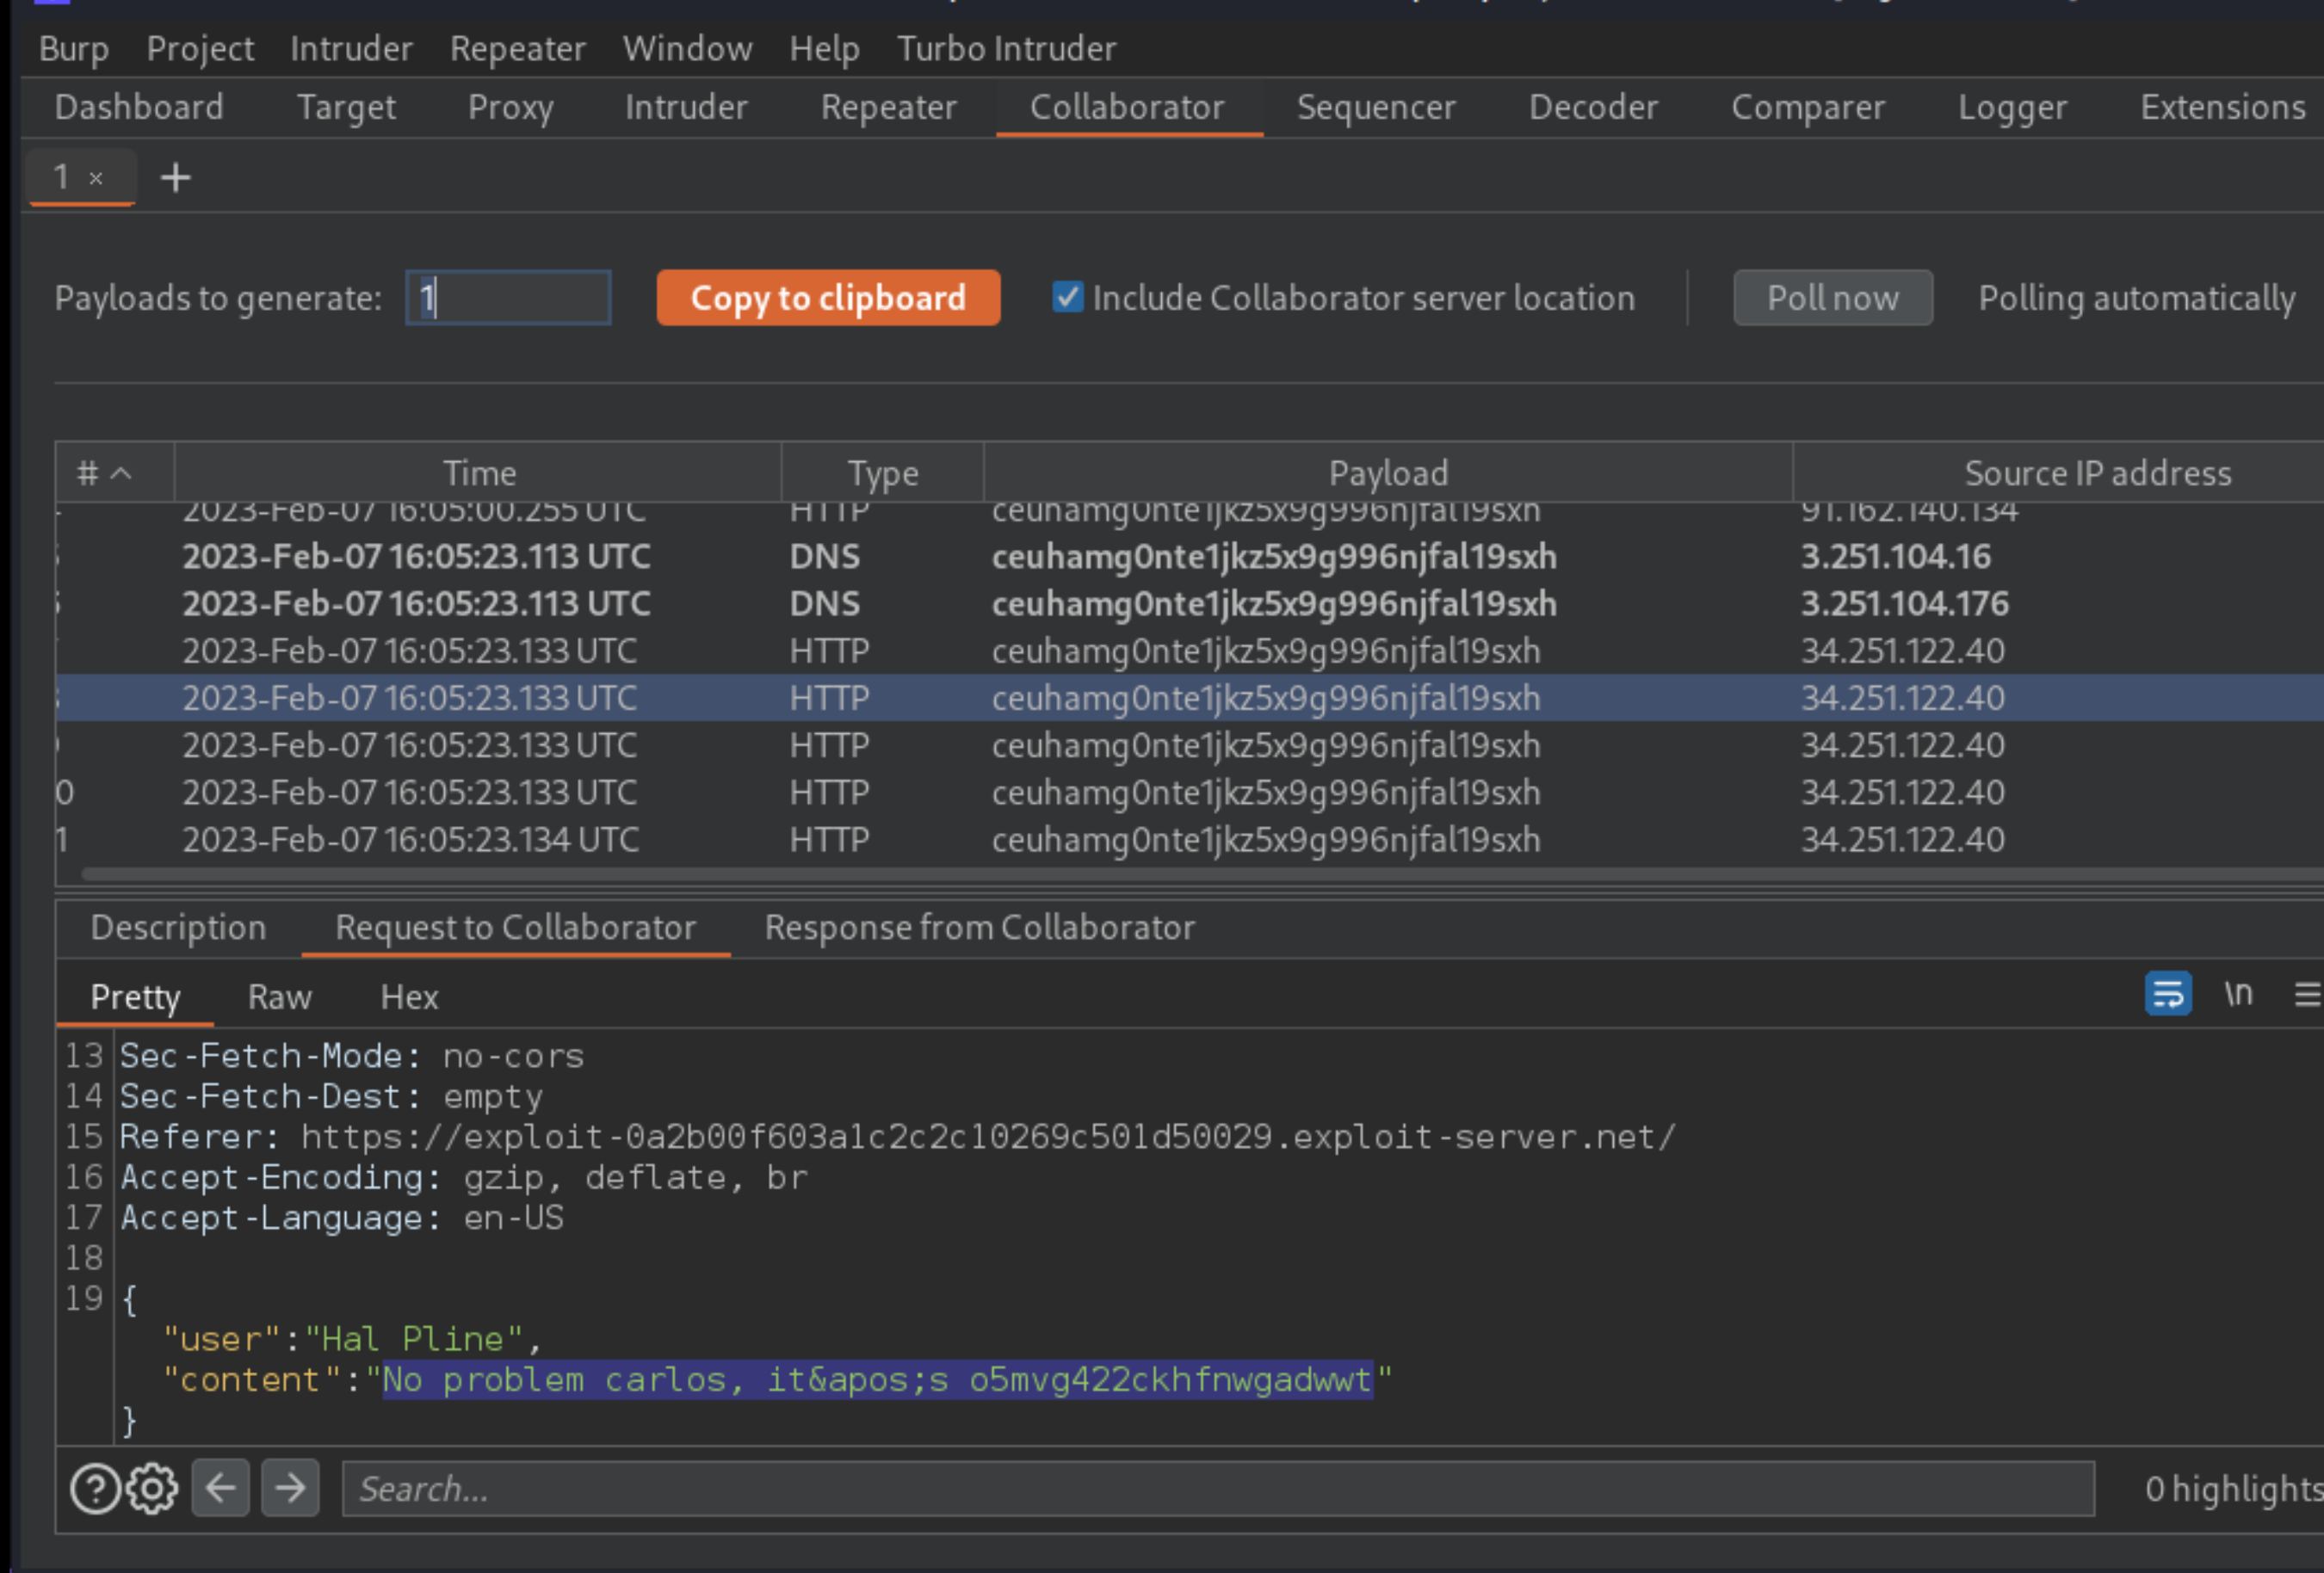The height and width of the screenshot is (1573, 2324).
Task: Click the Search input field
Action: (1217, 1489)
